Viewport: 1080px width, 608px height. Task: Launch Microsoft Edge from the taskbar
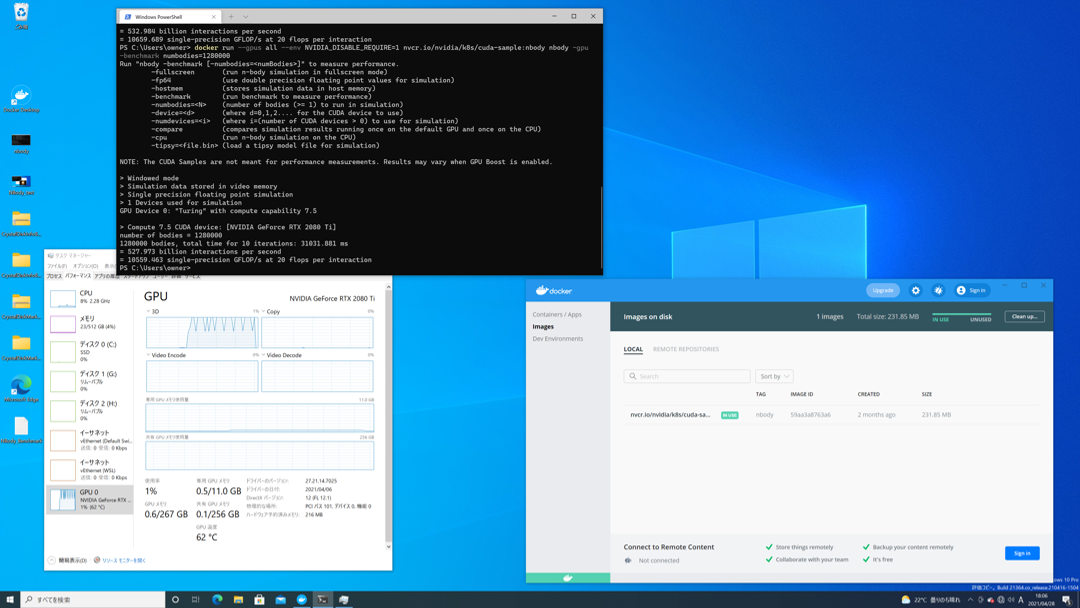217,599
